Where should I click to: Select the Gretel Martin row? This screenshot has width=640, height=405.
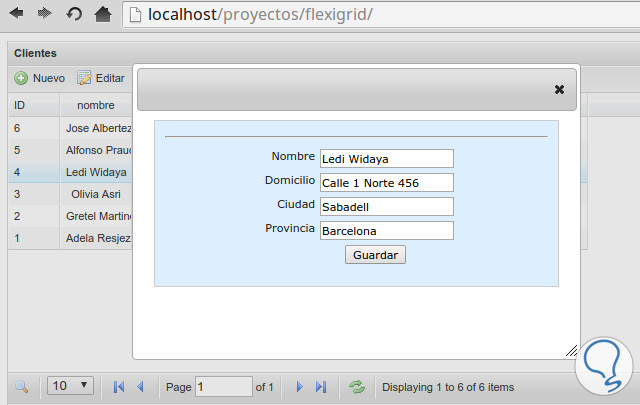[x=70, y=216]
